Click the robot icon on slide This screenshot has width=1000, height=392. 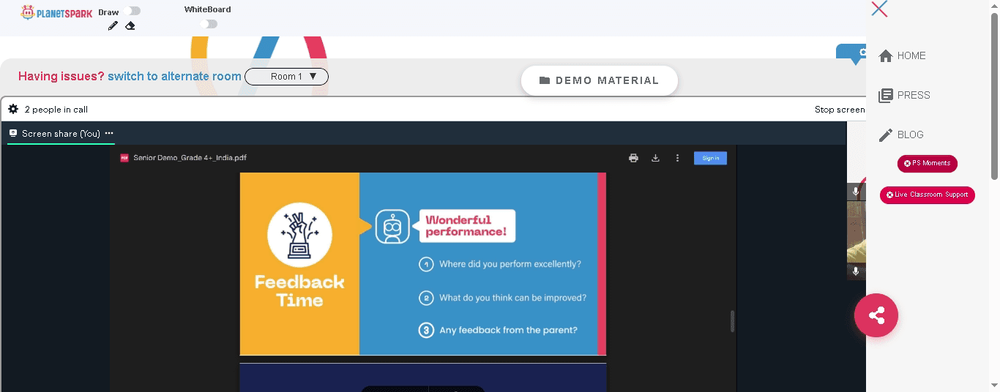(392, 227)
